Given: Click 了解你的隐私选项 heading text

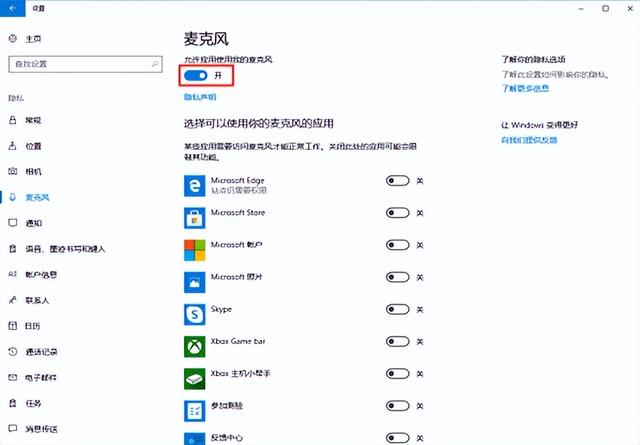Looking at the screenshot, I should [x=533, y=59].
